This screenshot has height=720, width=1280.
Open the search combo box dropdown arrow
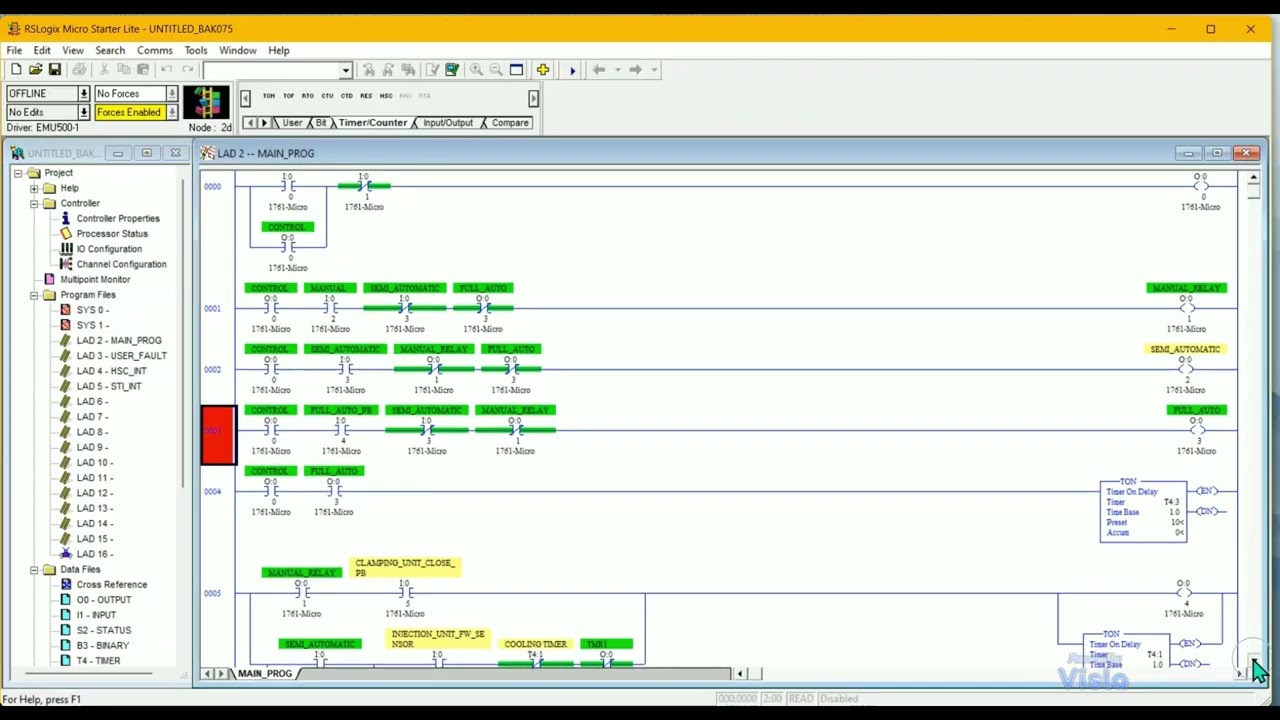tap(346, 70)
